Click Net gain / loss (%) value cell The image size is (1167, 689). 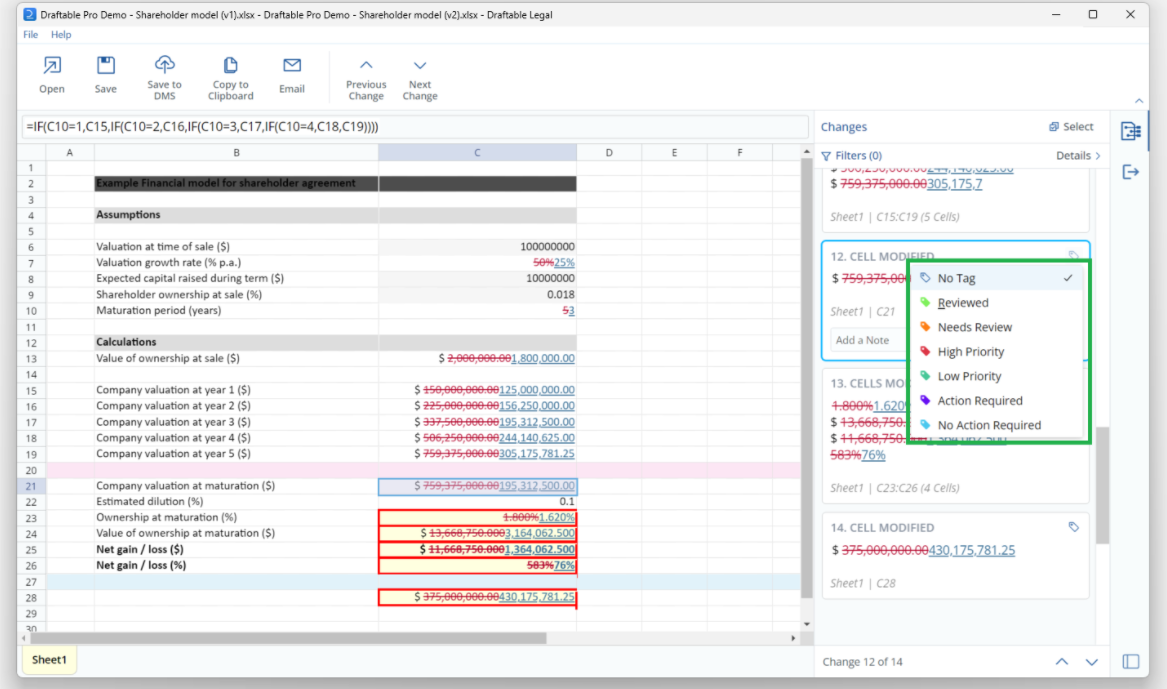coord(477,565)
